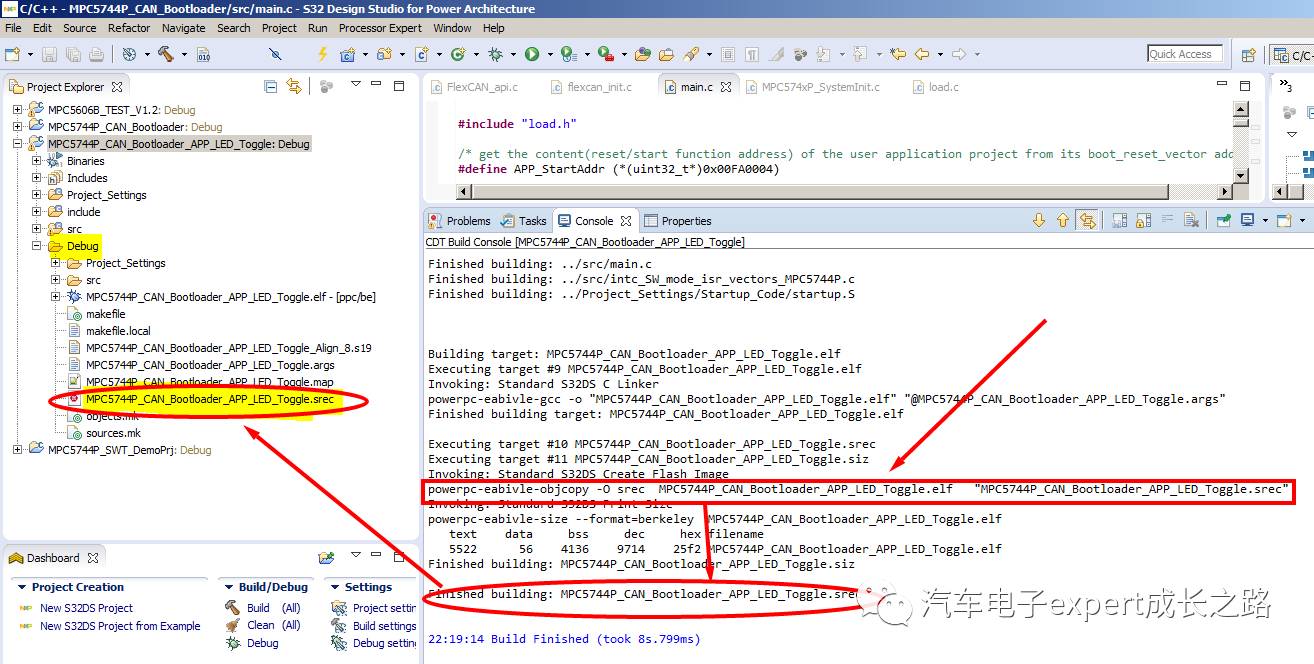Switch to MPC574xP_SystemInit.c editor tab
Viewport: 1314px width, 664px height.
pos(812,87)
